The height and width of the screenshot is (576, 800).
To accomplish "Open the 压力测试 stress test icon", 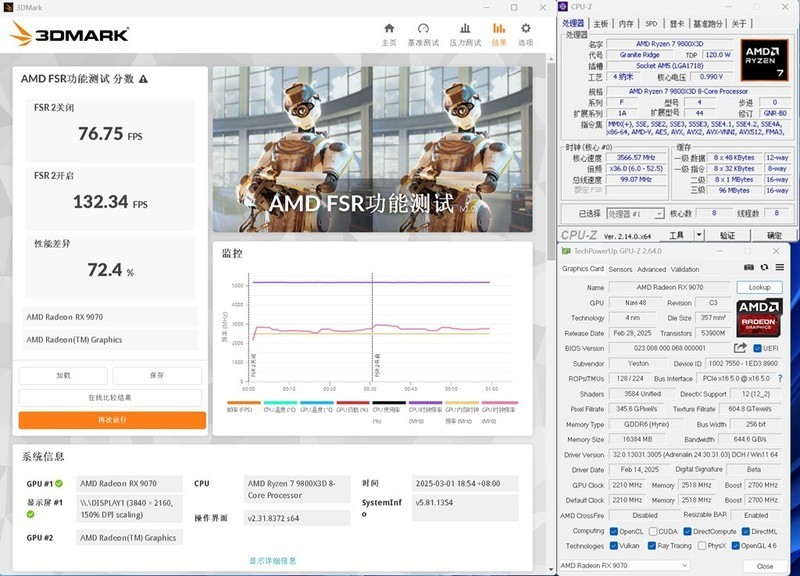I will [464, 28].
